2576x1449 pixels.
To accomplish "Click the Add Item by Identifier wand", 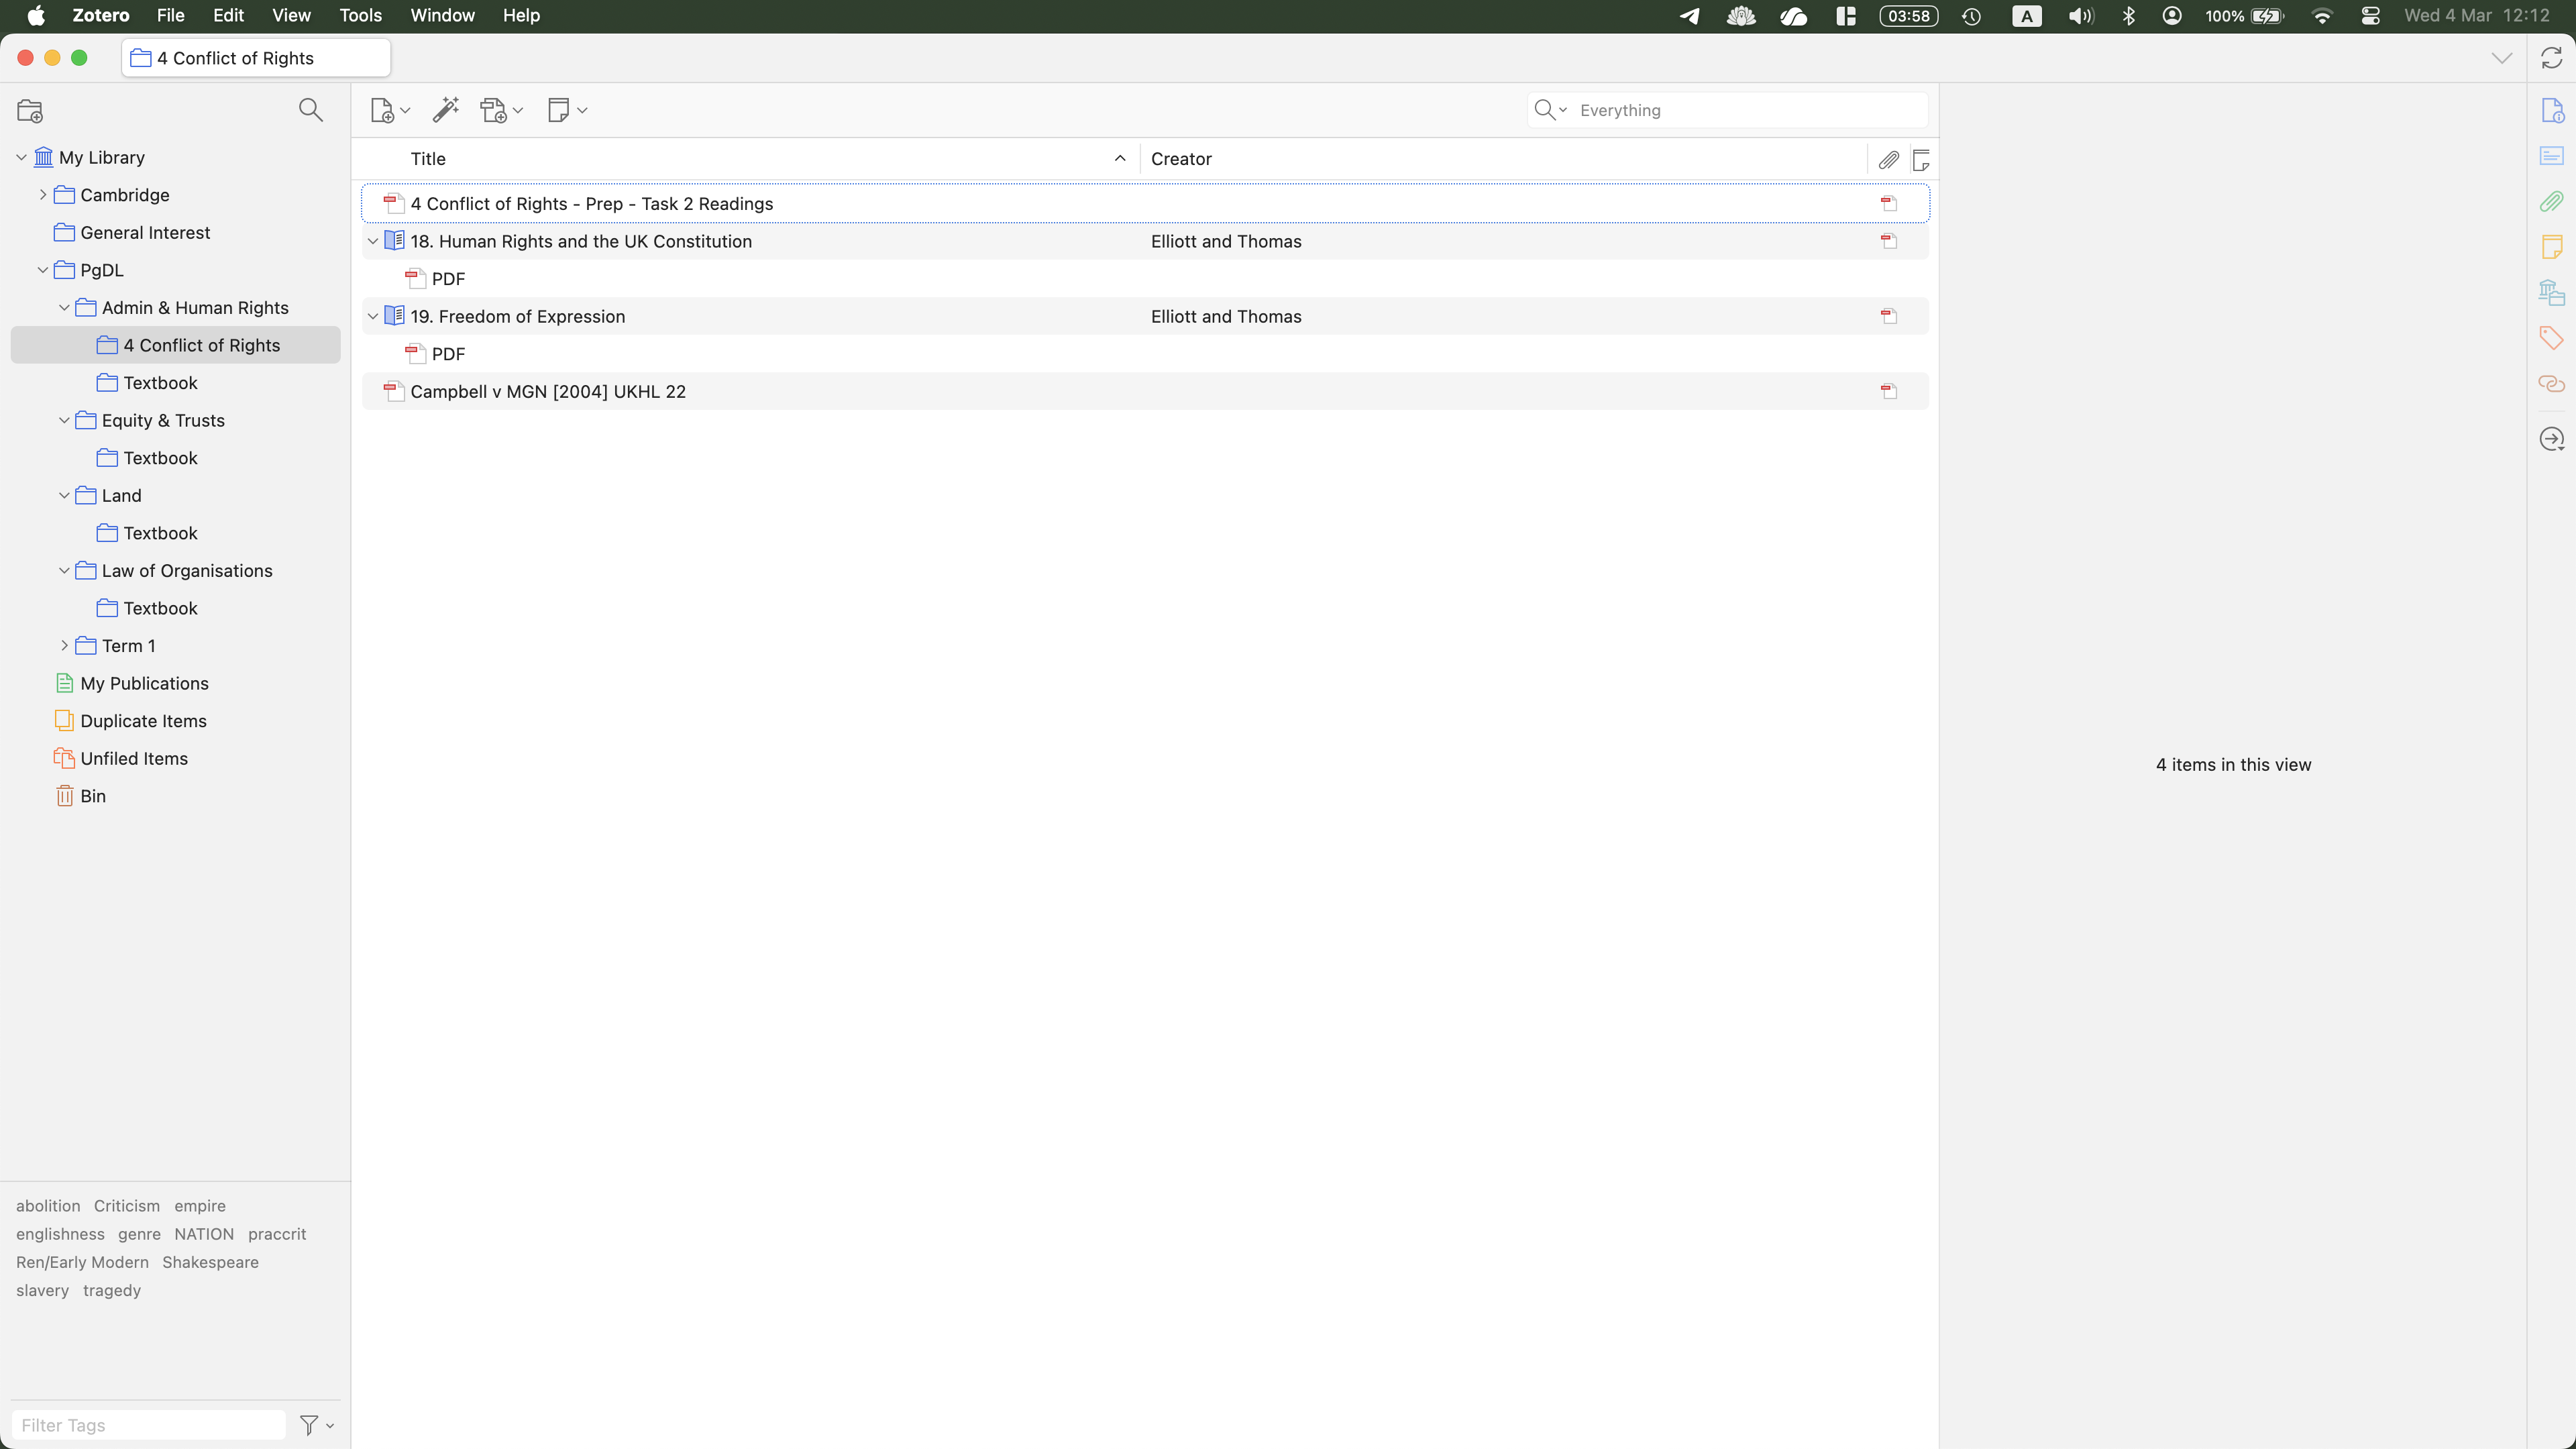I will 445,110.
